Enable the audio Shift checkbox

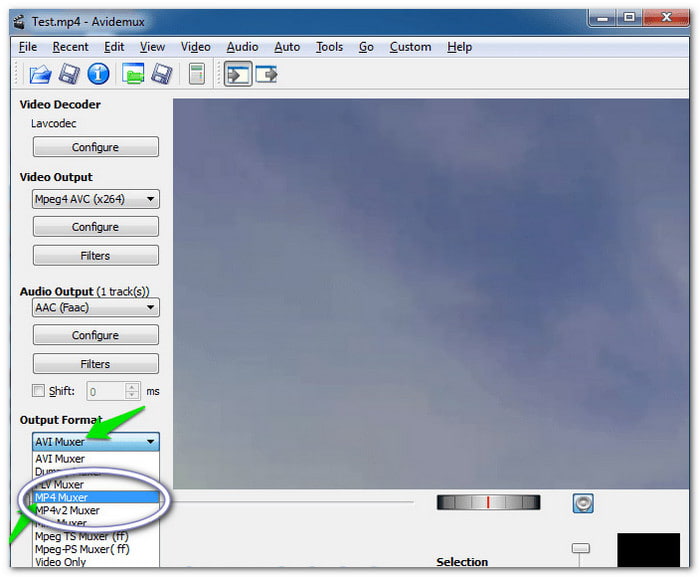pos(38,391)
